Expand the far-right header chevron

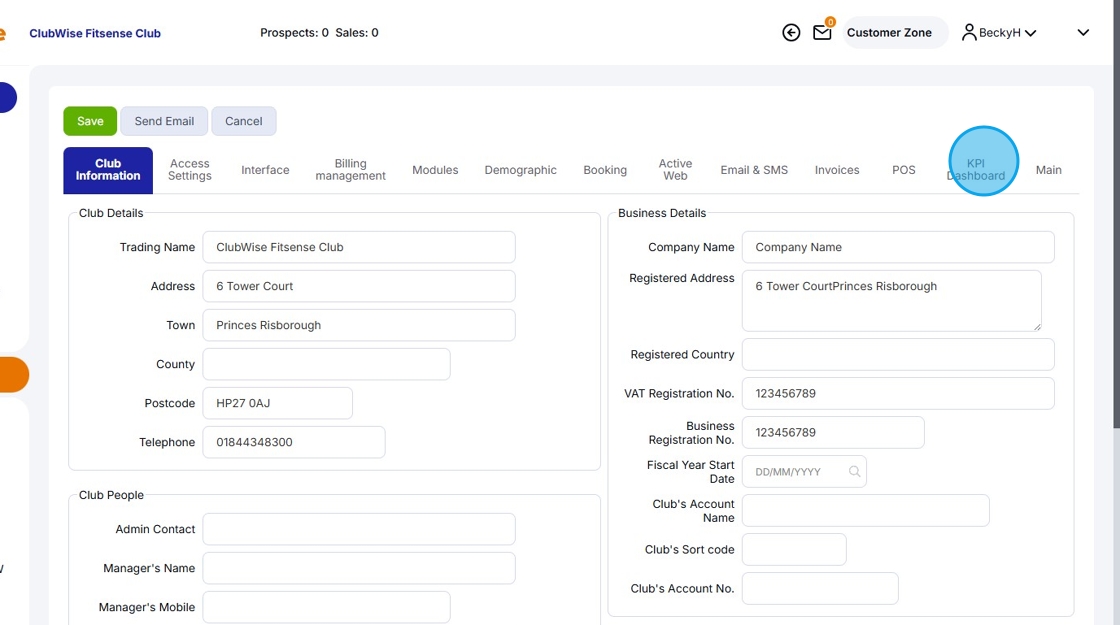pyautogui.click(x=1083, y=33)
